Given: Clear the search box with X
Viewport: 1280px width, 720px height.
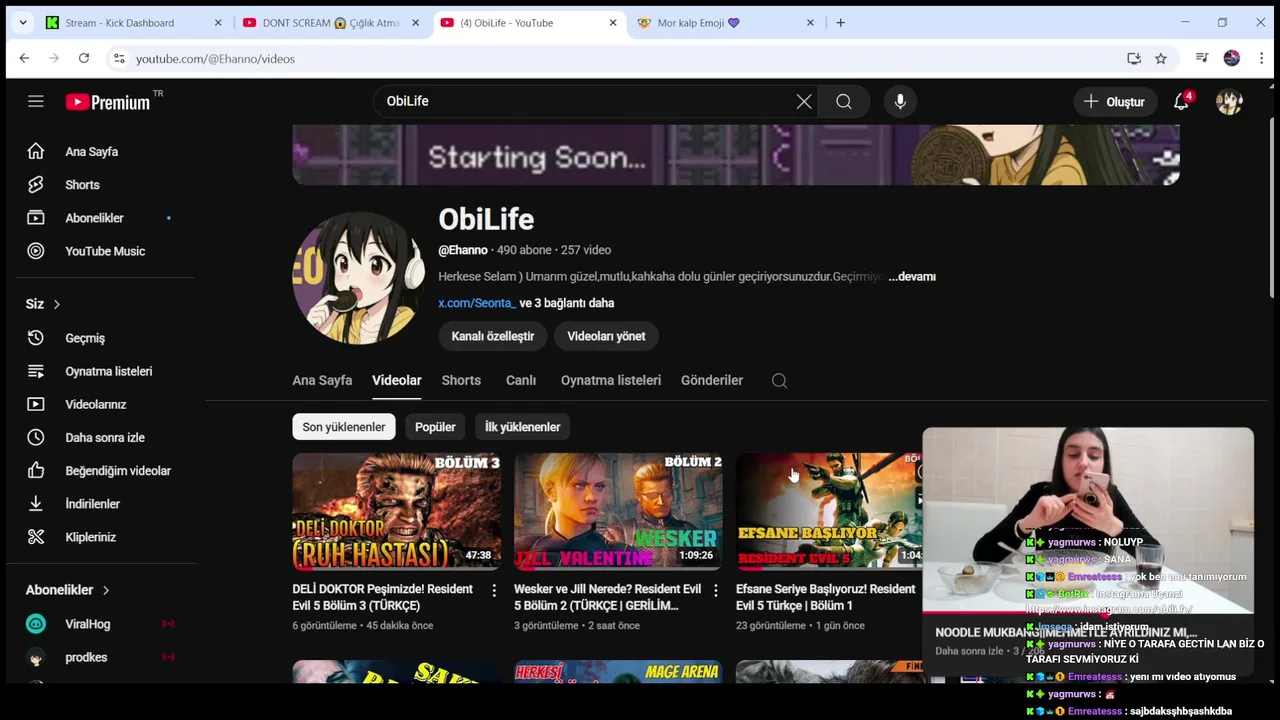Looking at the screenshot, I should [x=804, y=101].
